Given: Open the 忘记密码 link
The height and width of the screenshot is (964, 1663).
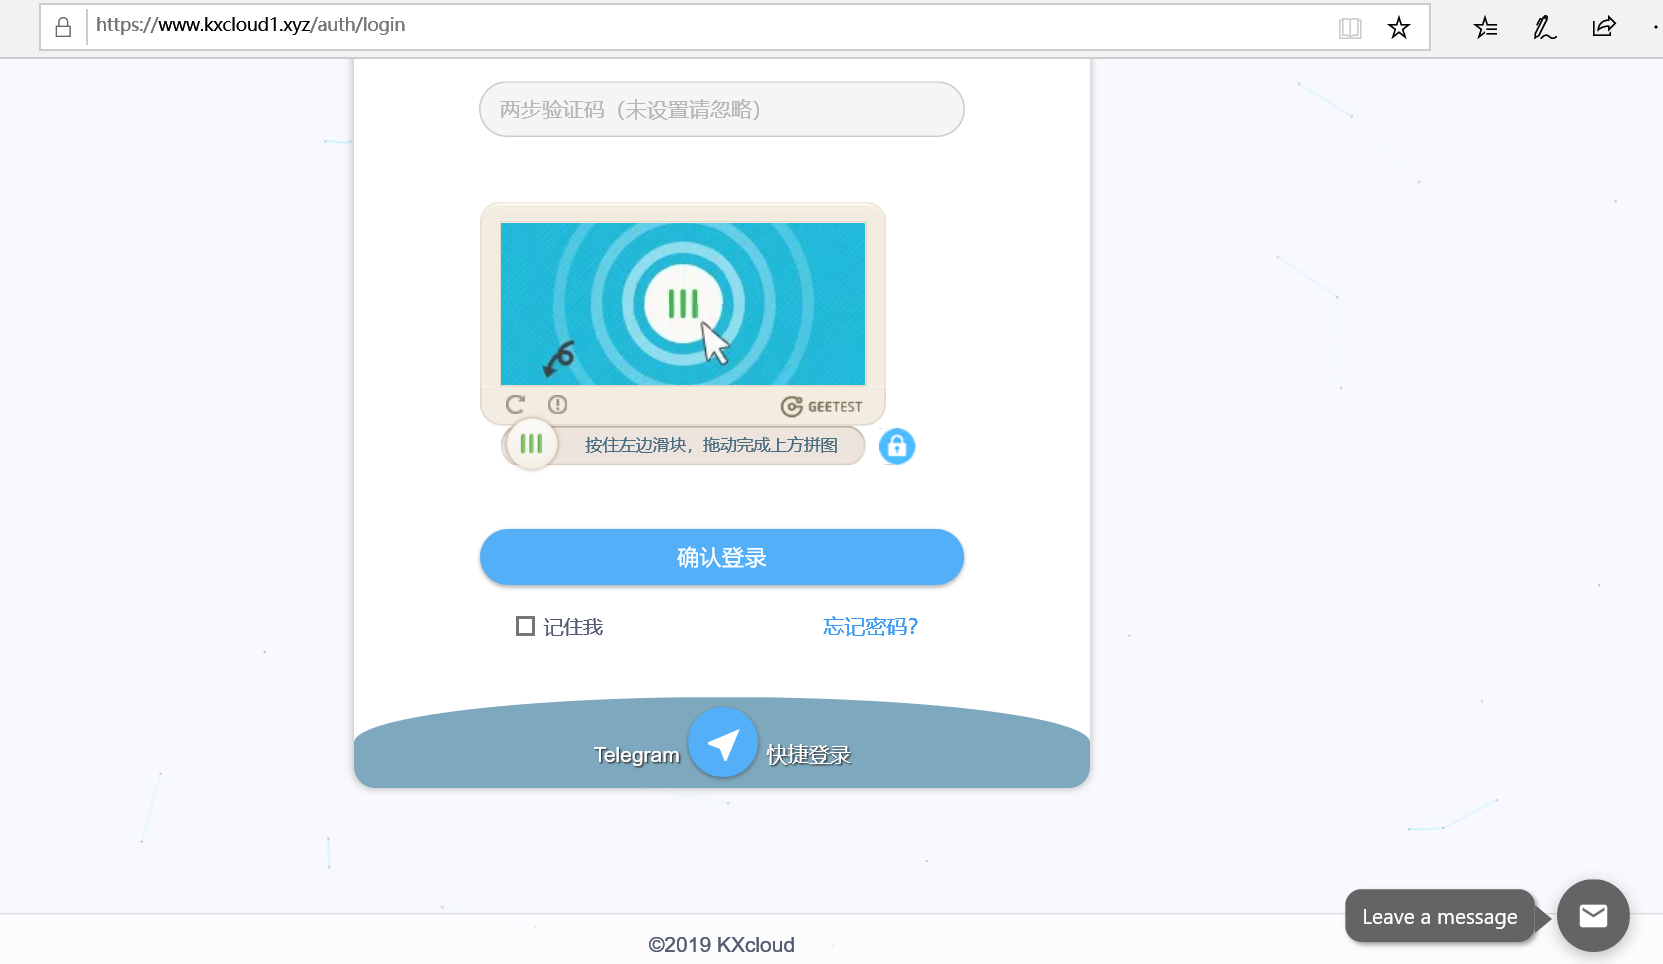Looking at the screenshot, I should coord(868,626).
